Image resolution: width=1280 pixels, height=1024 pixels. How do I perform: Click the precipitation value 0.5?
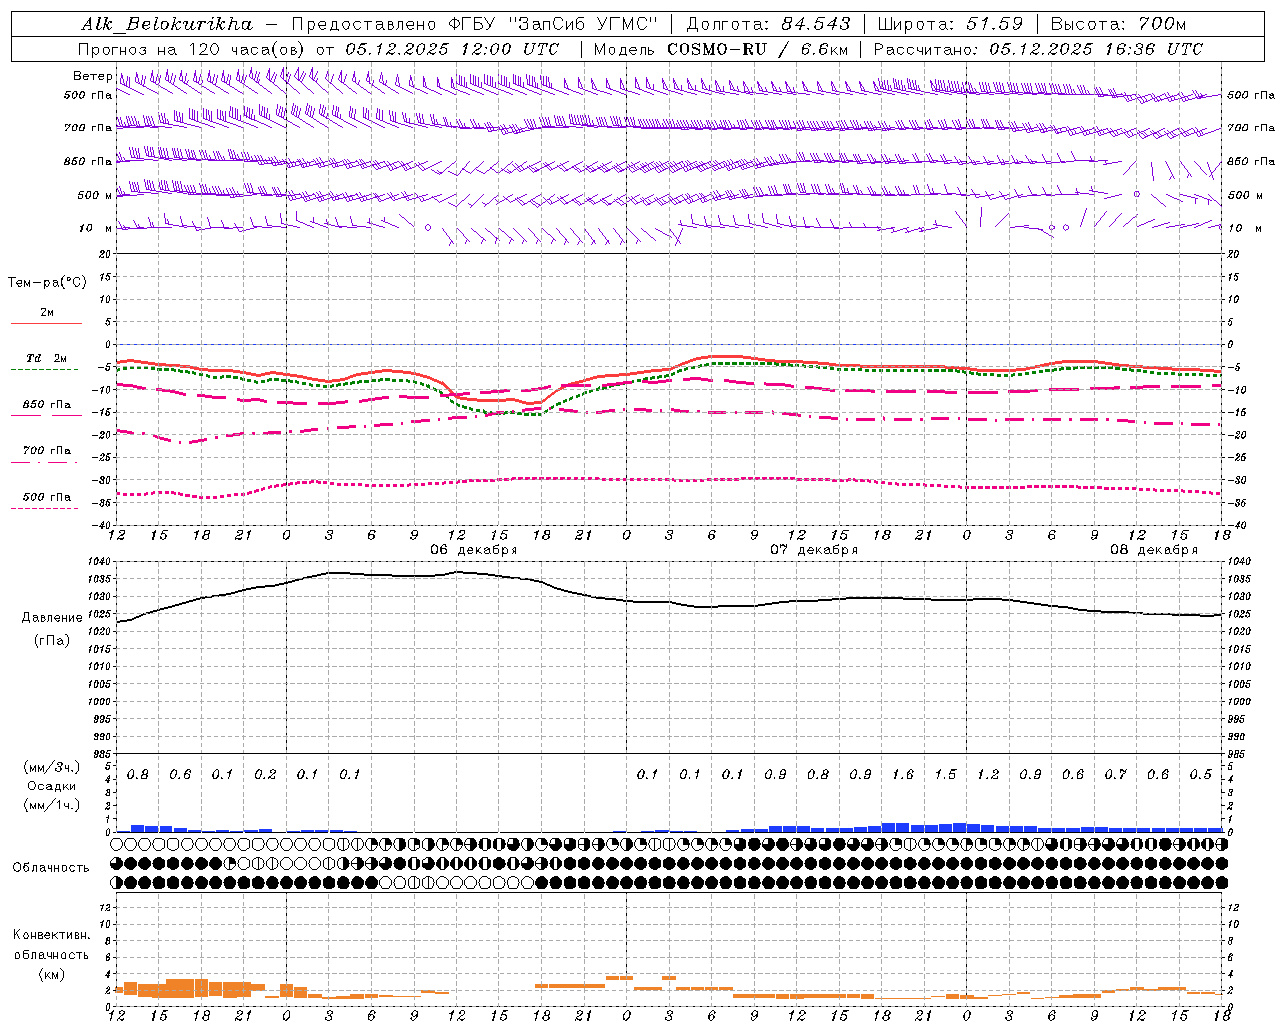[x=1201, y=775]
